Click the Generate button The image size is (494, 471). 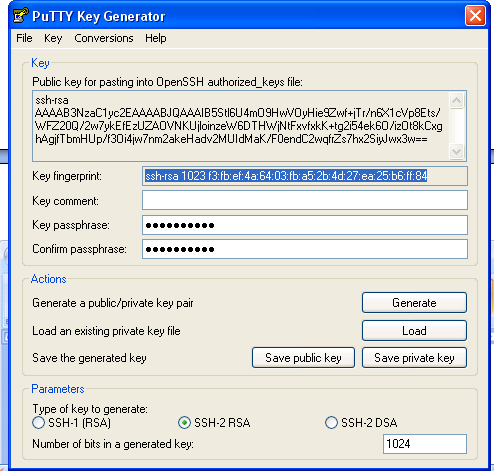[x=414, y=303]
